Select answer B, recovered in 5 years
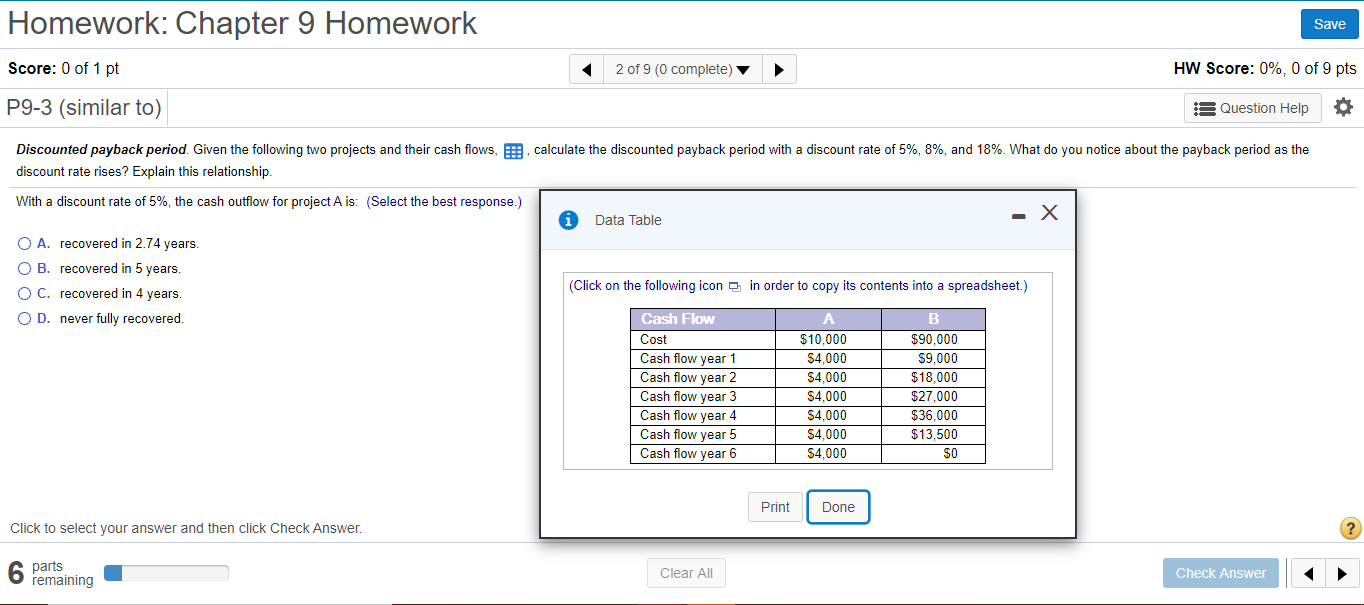 (23, 268)
